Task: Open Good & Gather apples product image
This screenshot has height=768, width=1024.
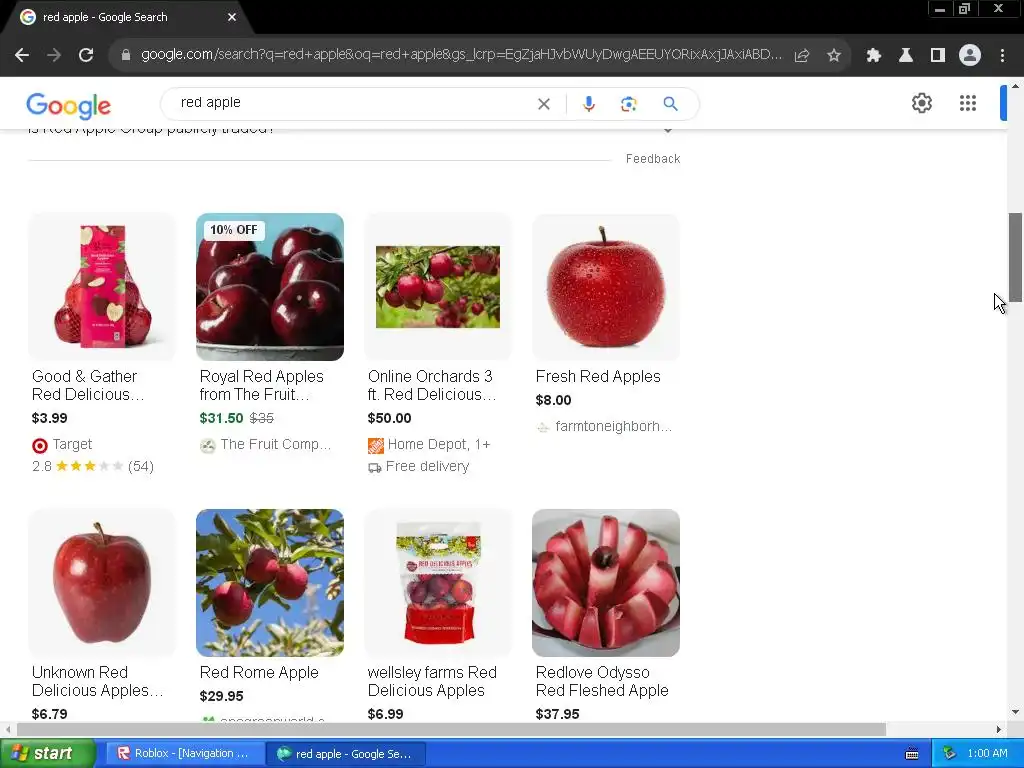Action: point(102,287)
